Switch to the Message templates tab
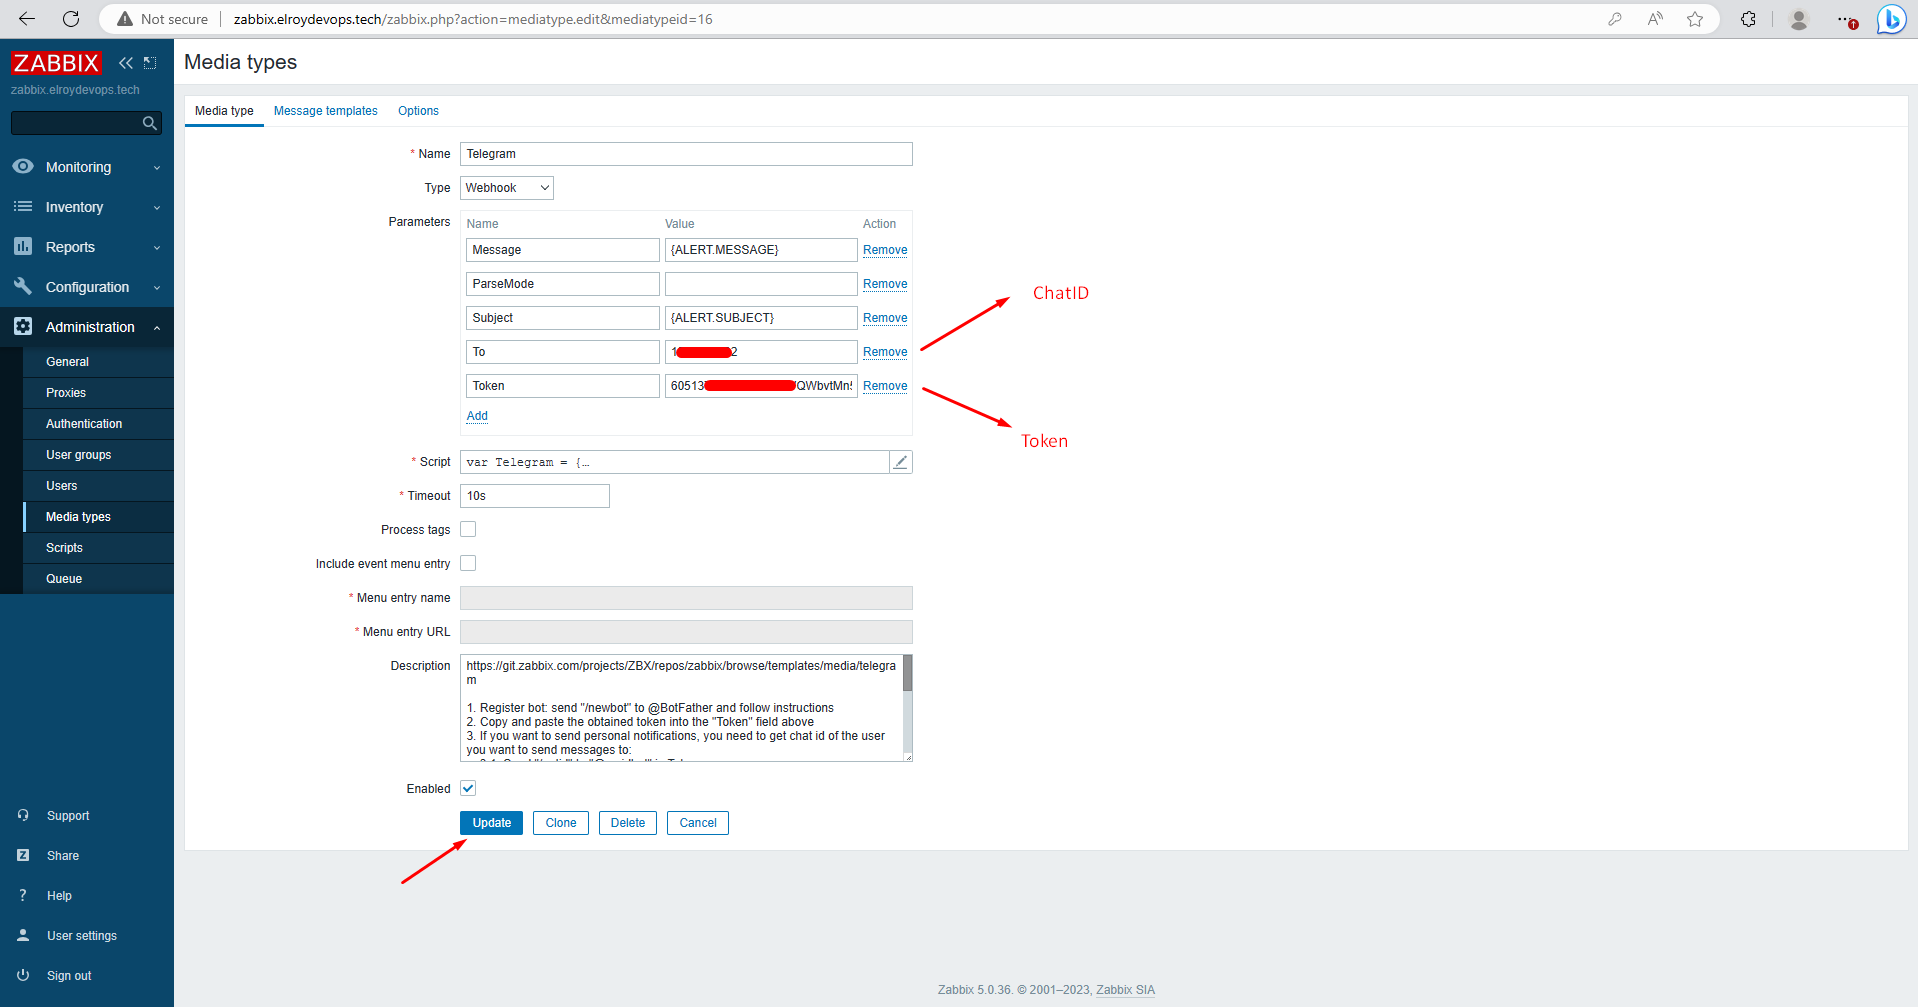The image size is (1918, 1007). (326, 111)
